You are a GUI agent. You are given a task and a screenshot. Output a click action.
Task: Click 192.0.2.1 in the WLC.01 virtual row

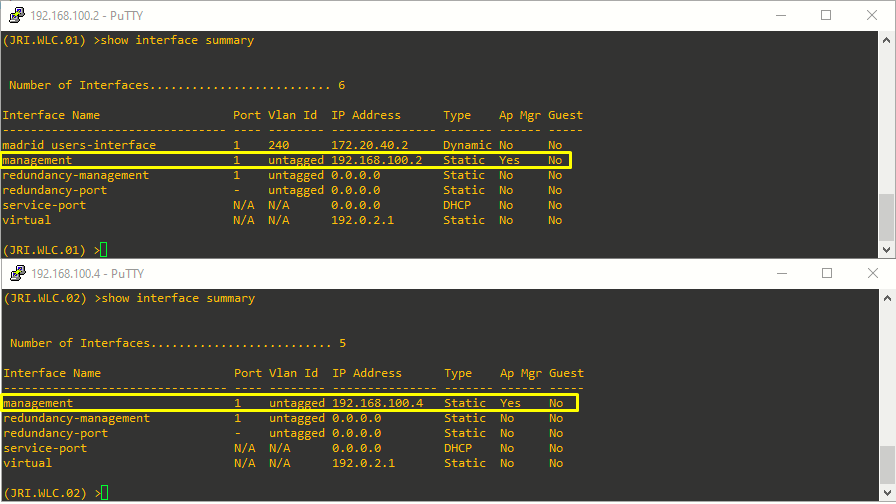(362, 220)
